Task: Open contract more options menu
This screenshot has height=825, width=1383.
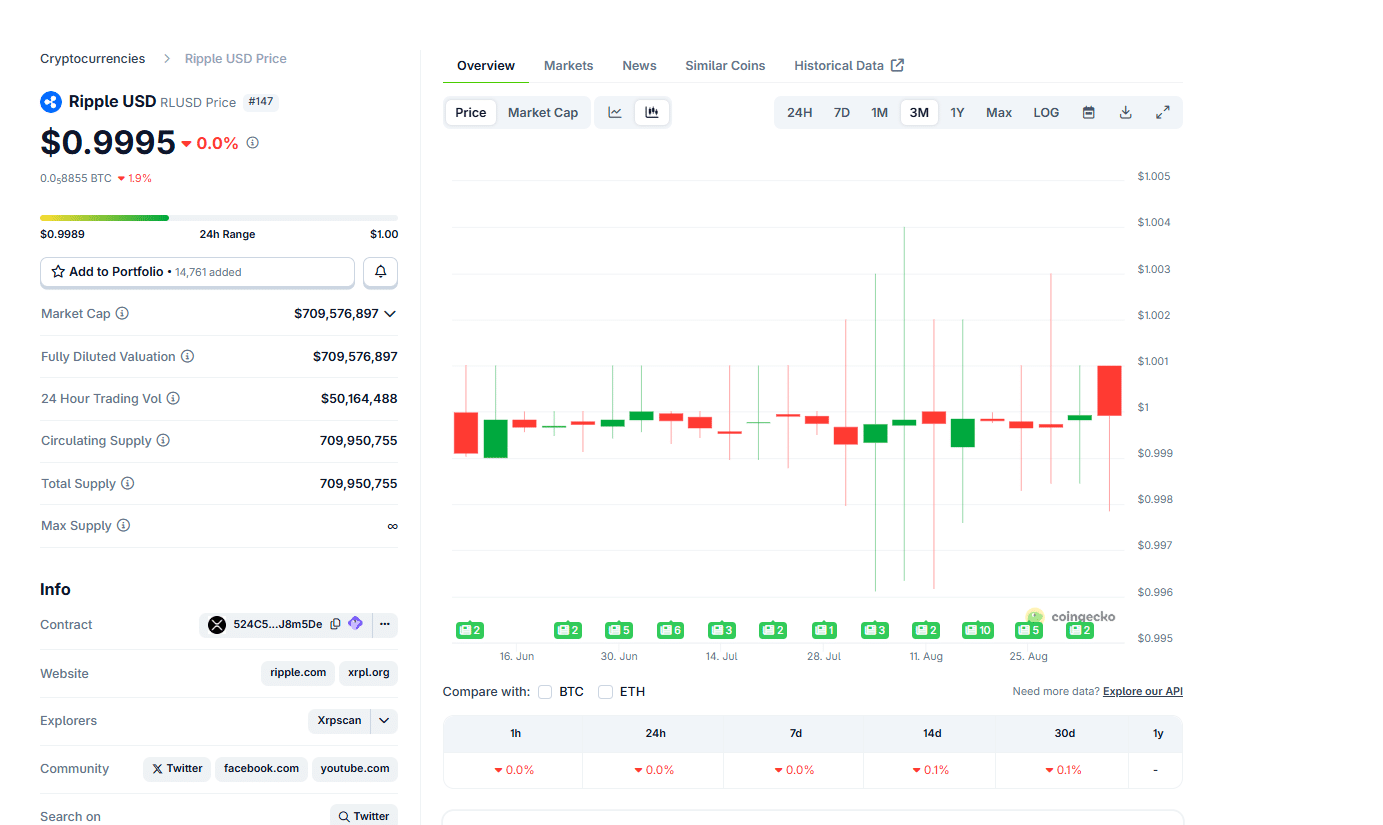Action: point(384,624)
